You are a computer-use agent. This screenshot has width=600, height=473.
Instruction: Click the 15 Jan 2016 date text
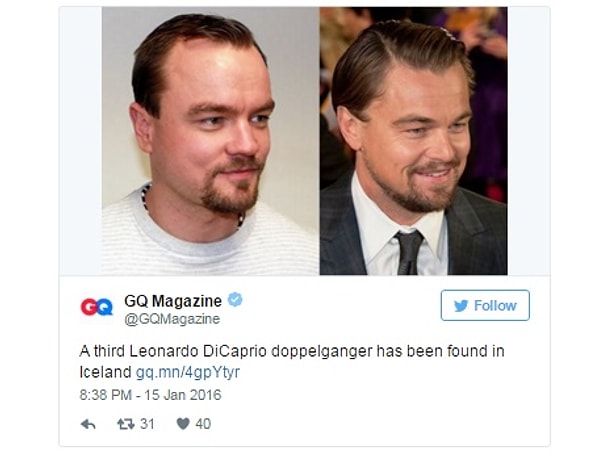(x=183, y=395)
